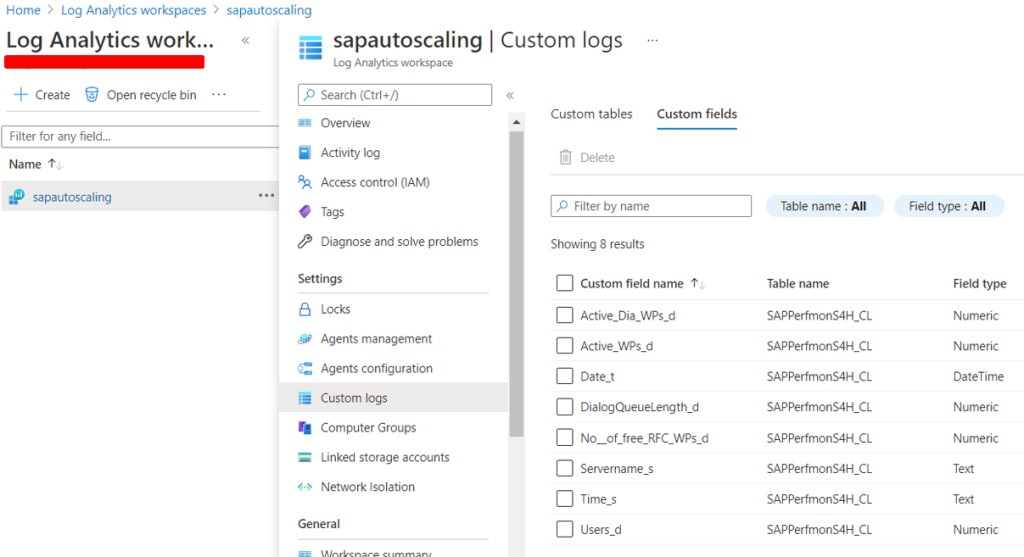
Task: Click the Custom logs header icon
Action: [310, 48]
